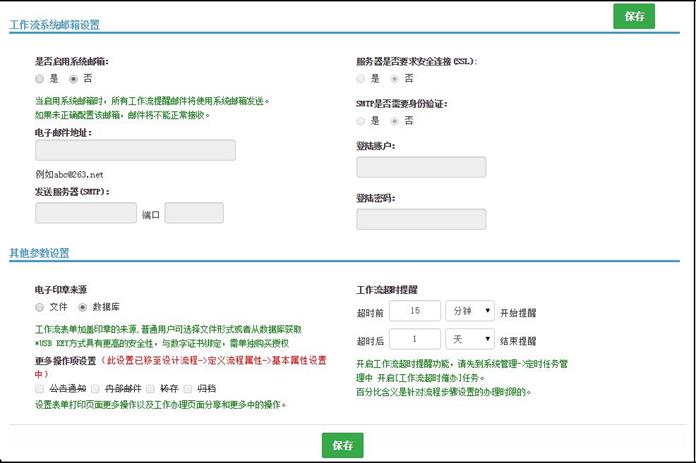Click the example text 例如abc@263.net
Viewport: 696px width, 463px height.
click(x=69, y=174)
